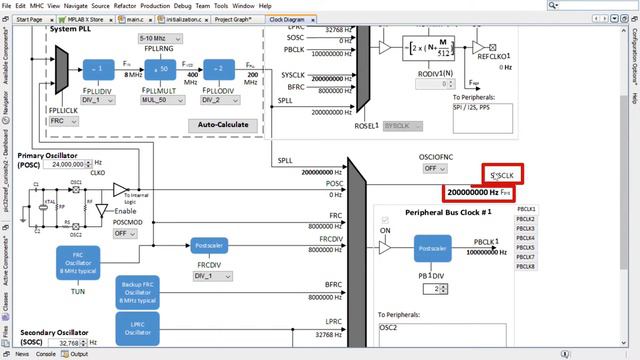Click the POSC frequency stepper arrows
This screenshot has height=360, width=640.
(x=89, y=164)
